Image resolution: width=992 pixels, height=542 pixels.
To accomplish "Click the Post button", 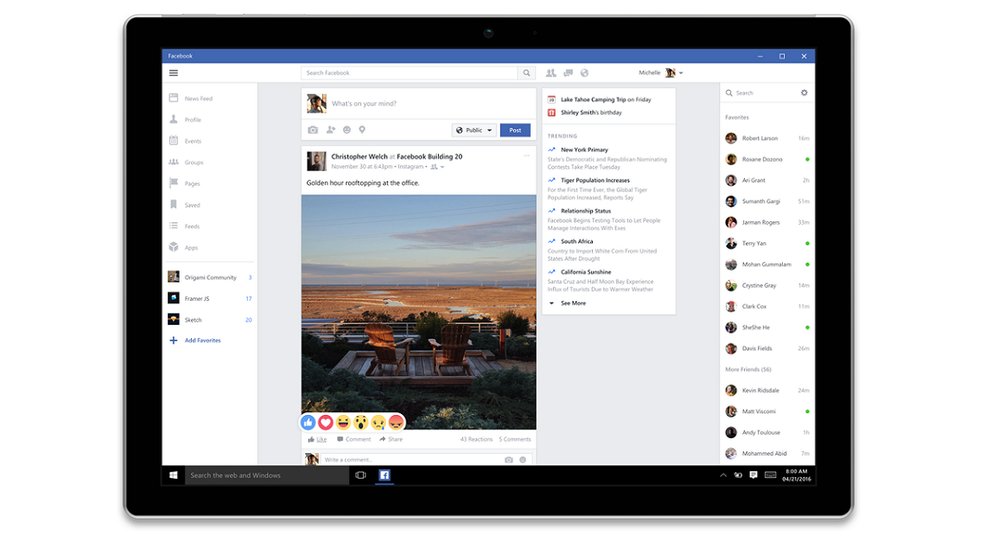I will click(515, 130).
